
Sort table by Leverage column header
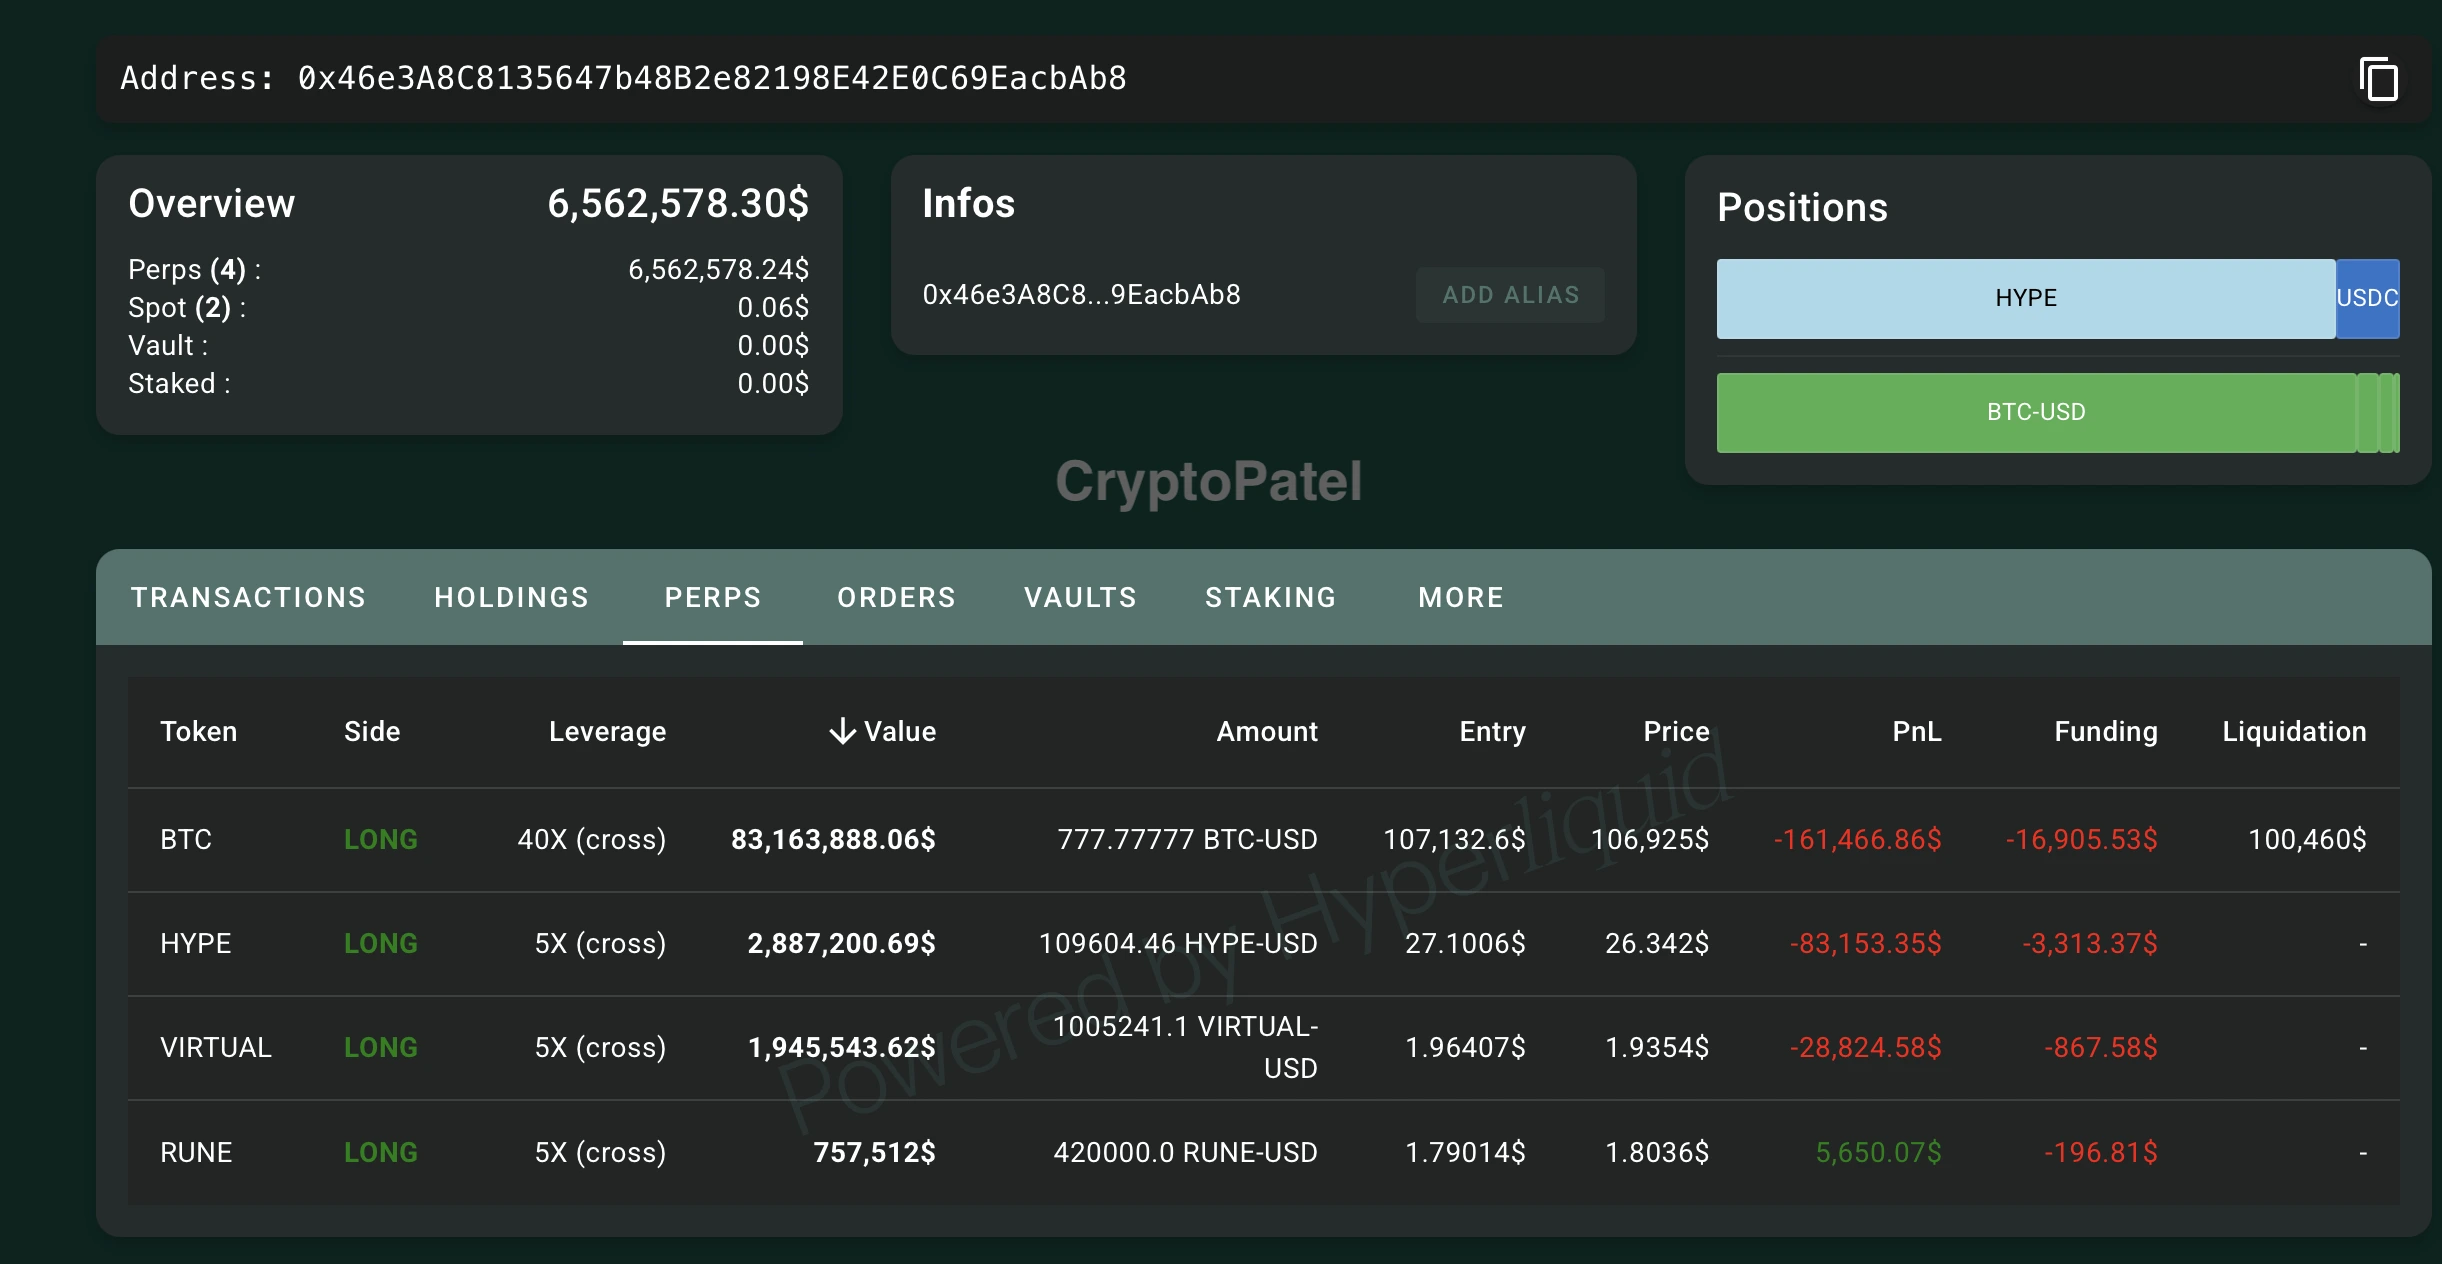pos(607,732)
